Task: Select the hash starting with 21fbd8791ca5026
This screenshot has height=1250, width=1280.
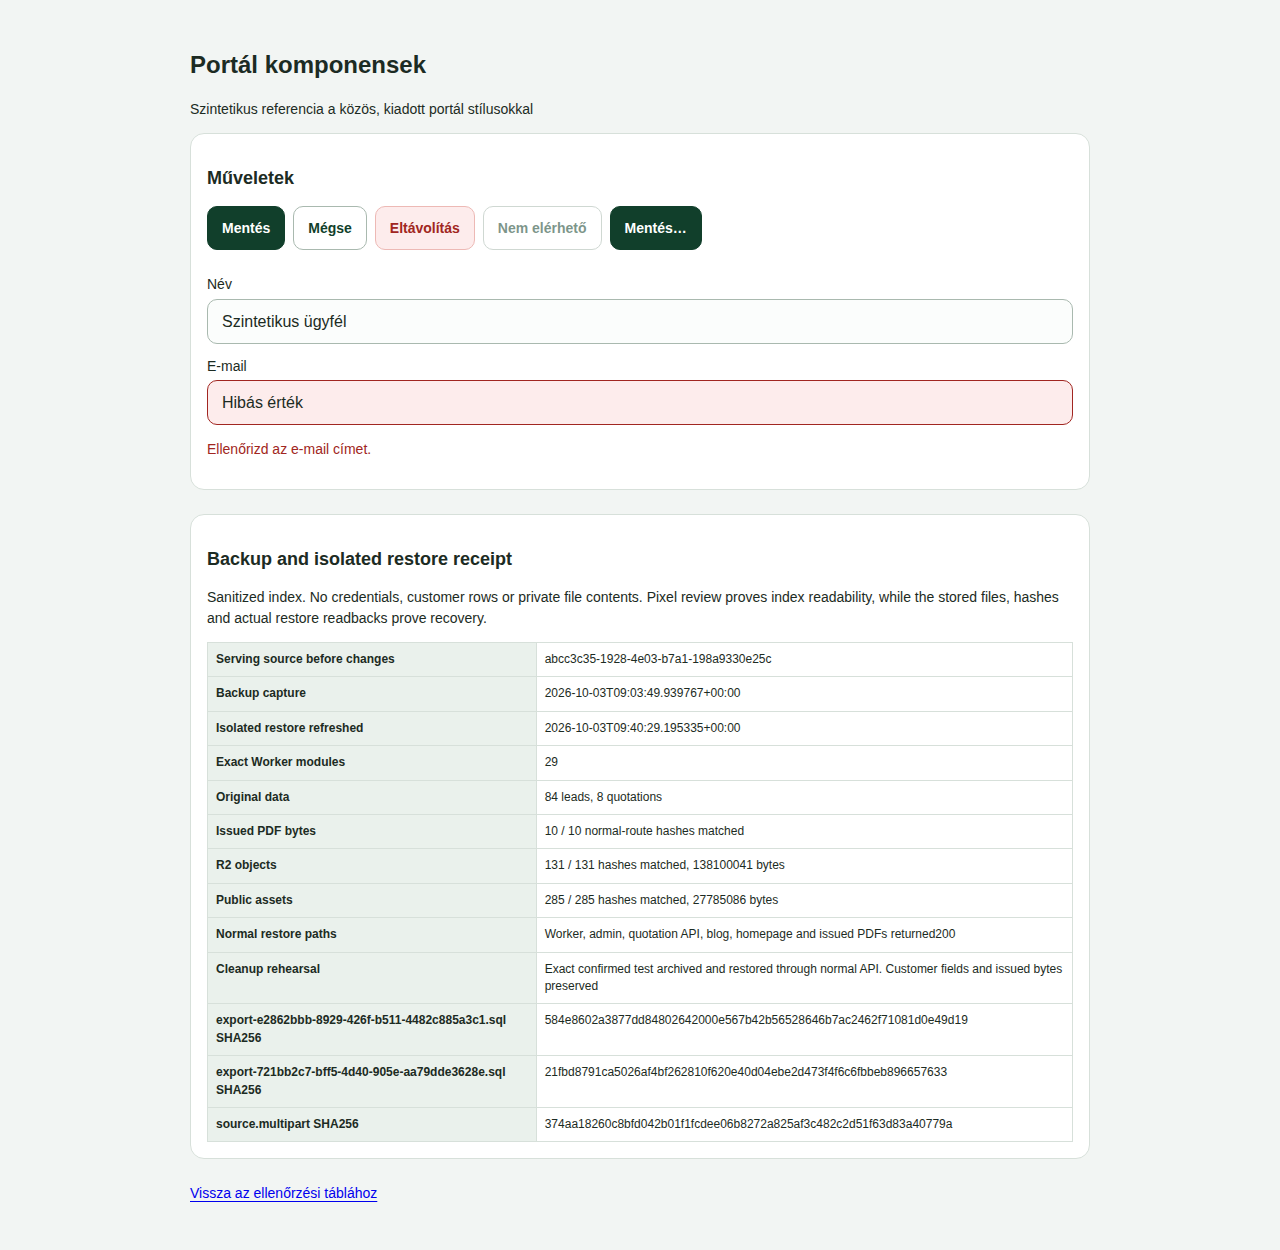Action: 746,1072
